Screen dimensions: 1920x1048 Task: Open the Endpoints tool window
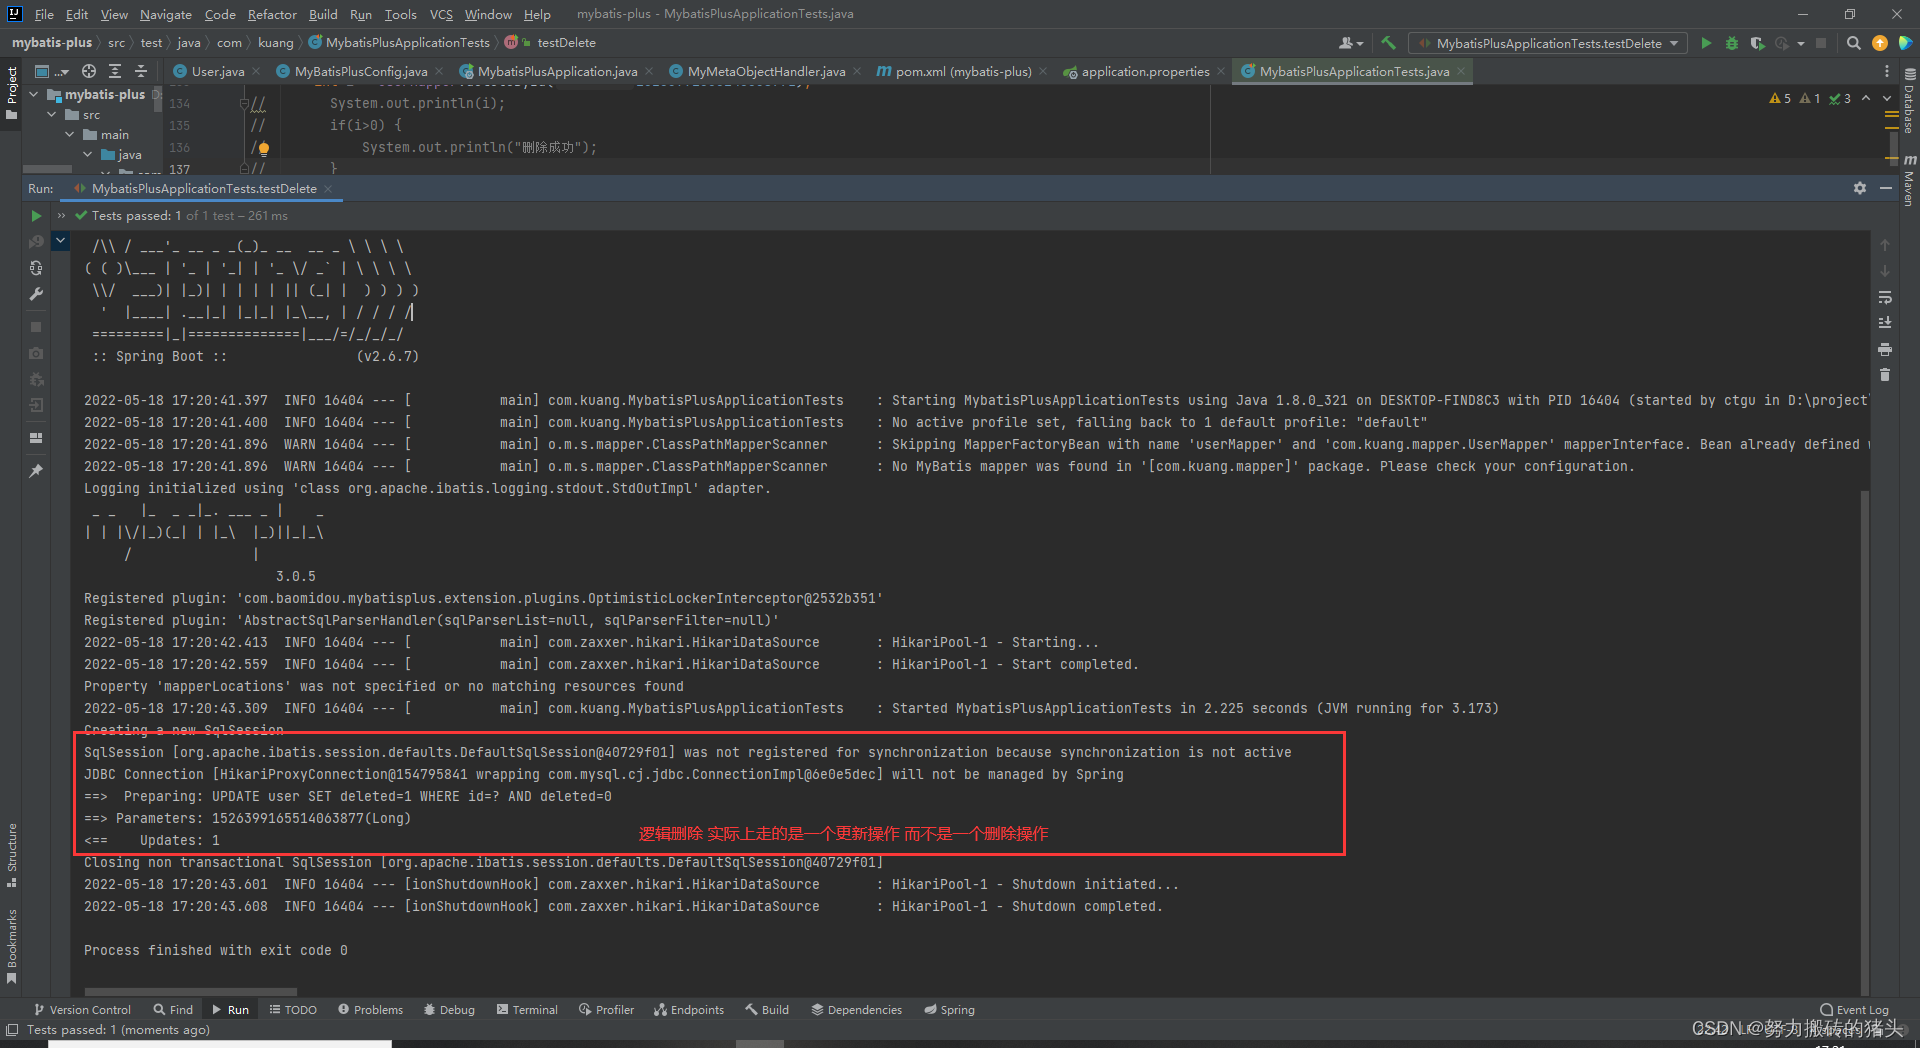pyautogui.click(x=689, y=1010)
